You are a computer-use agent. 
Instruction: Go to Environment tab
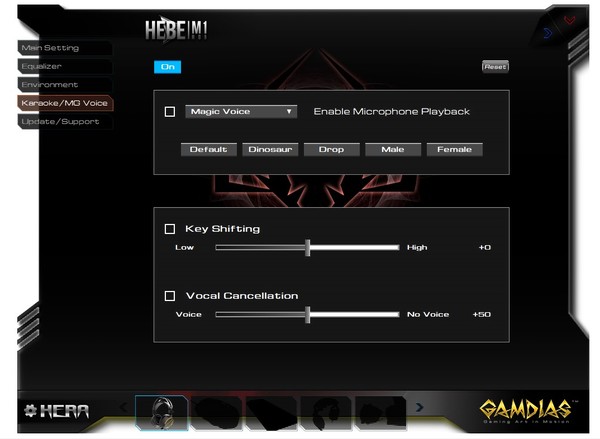[x=65, y=85]
